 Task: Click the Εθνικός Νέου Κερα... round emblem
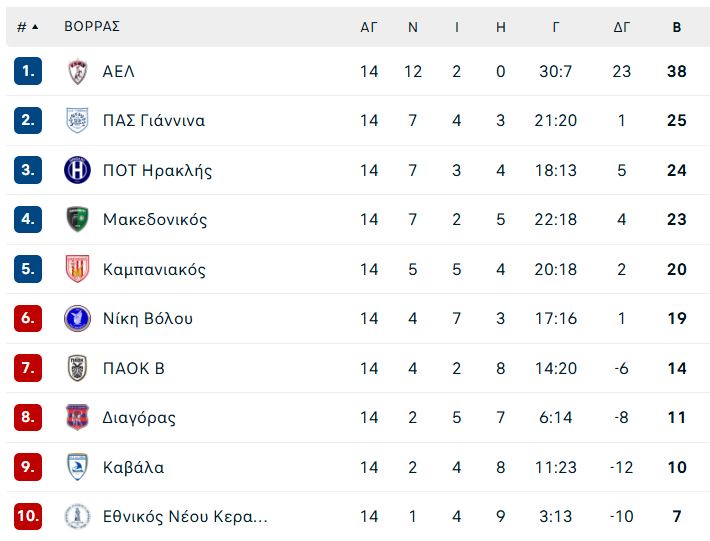point(77,516)
